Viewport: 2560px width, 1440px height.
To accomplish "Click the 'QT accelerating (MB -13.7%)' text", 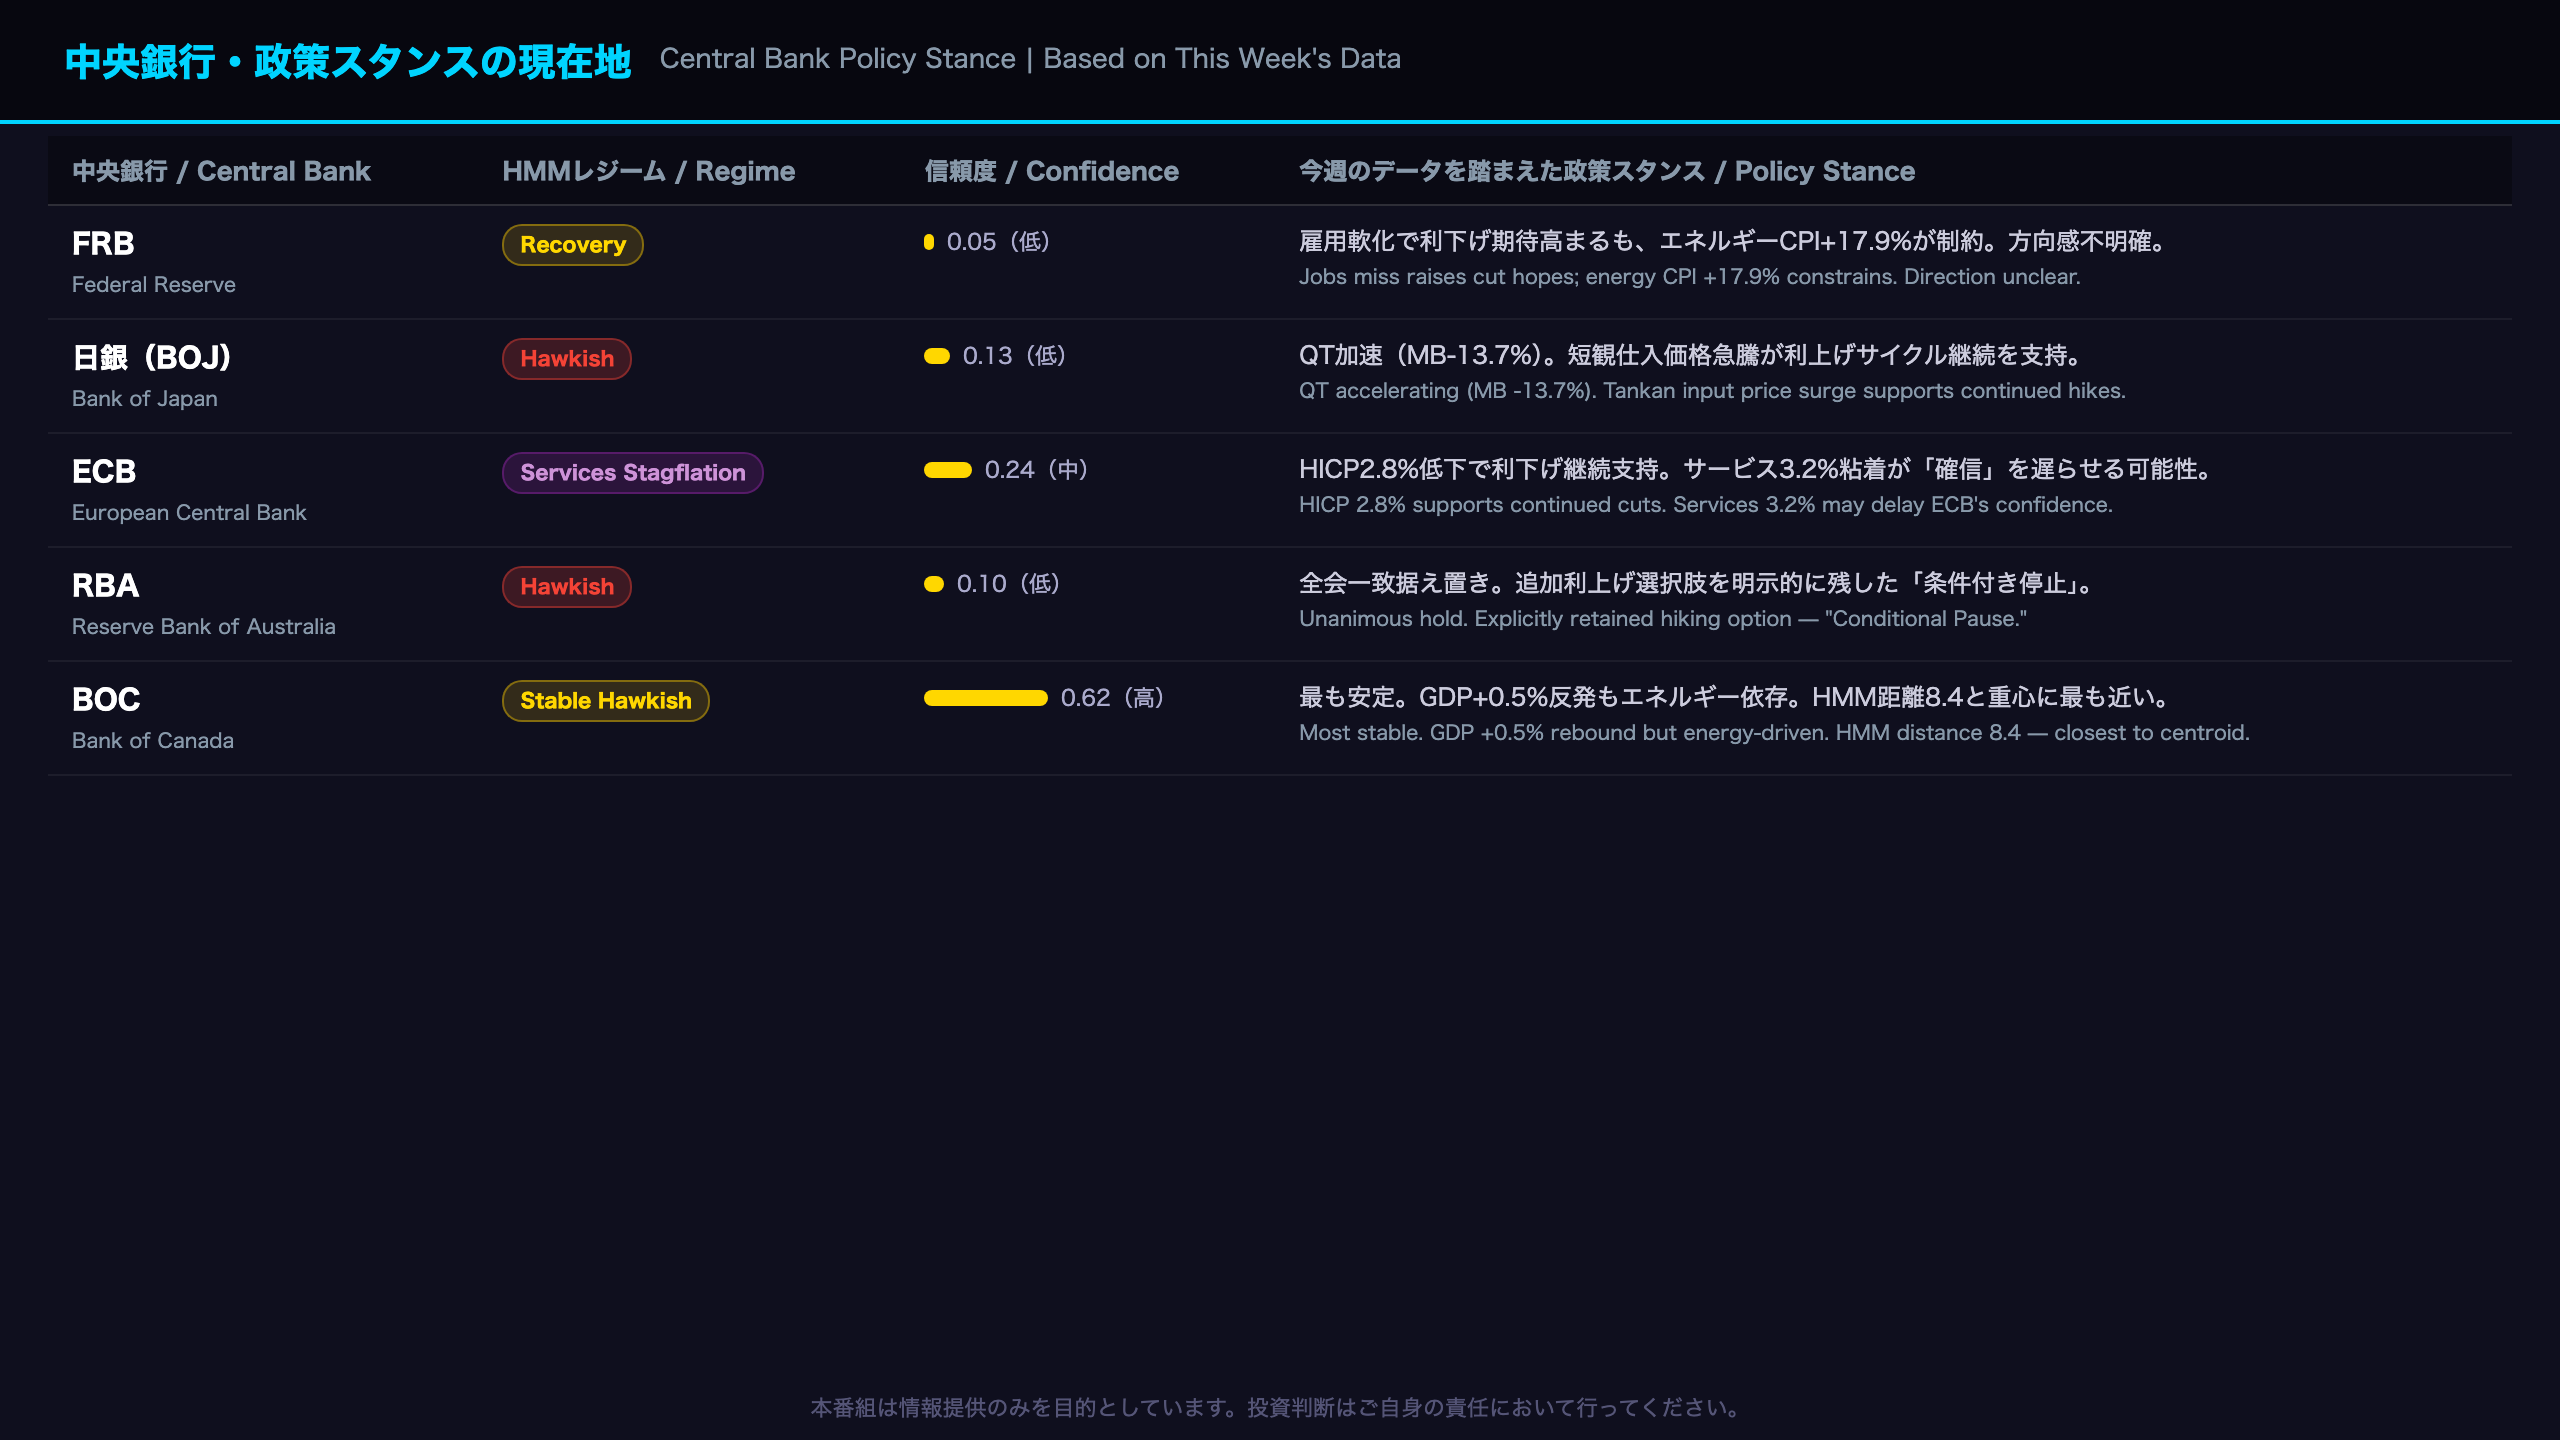I will coord(1712,391).
